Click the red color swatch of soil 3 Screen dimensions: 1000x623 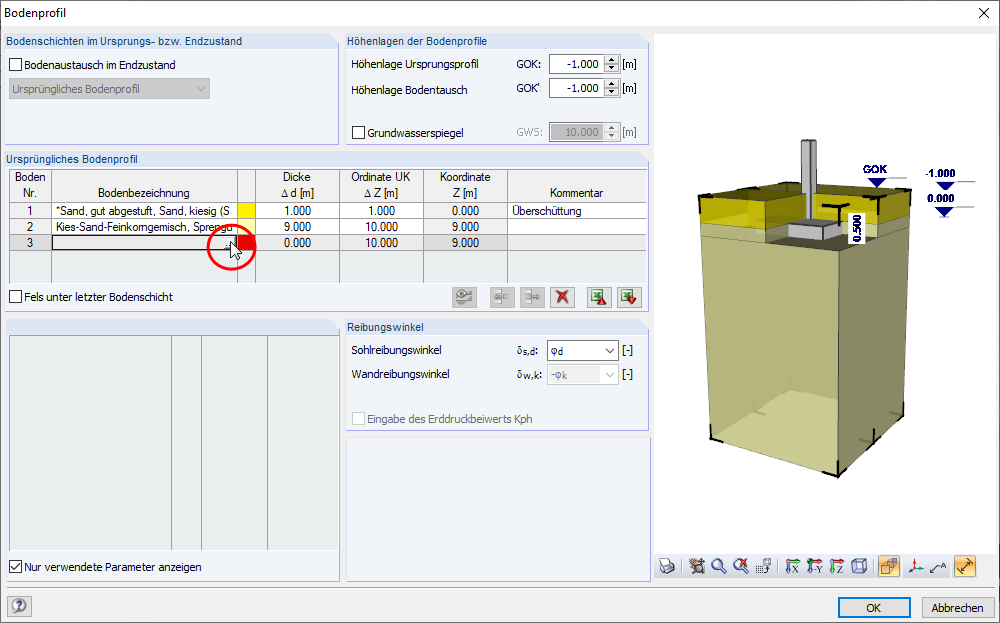pyautogui.click(x=246, y=243)
